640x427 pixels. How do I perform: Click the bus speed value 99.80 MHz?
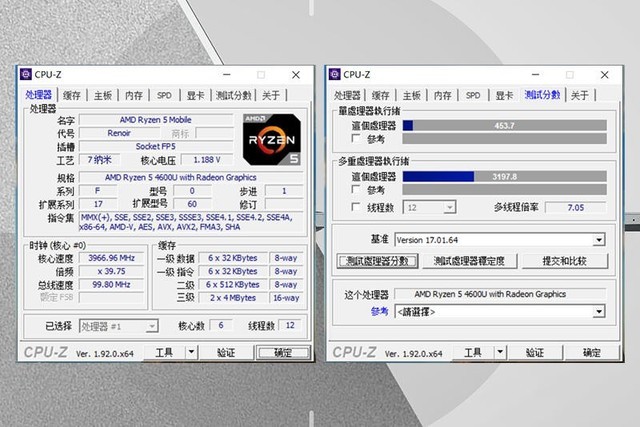click(x=111, y=285)
